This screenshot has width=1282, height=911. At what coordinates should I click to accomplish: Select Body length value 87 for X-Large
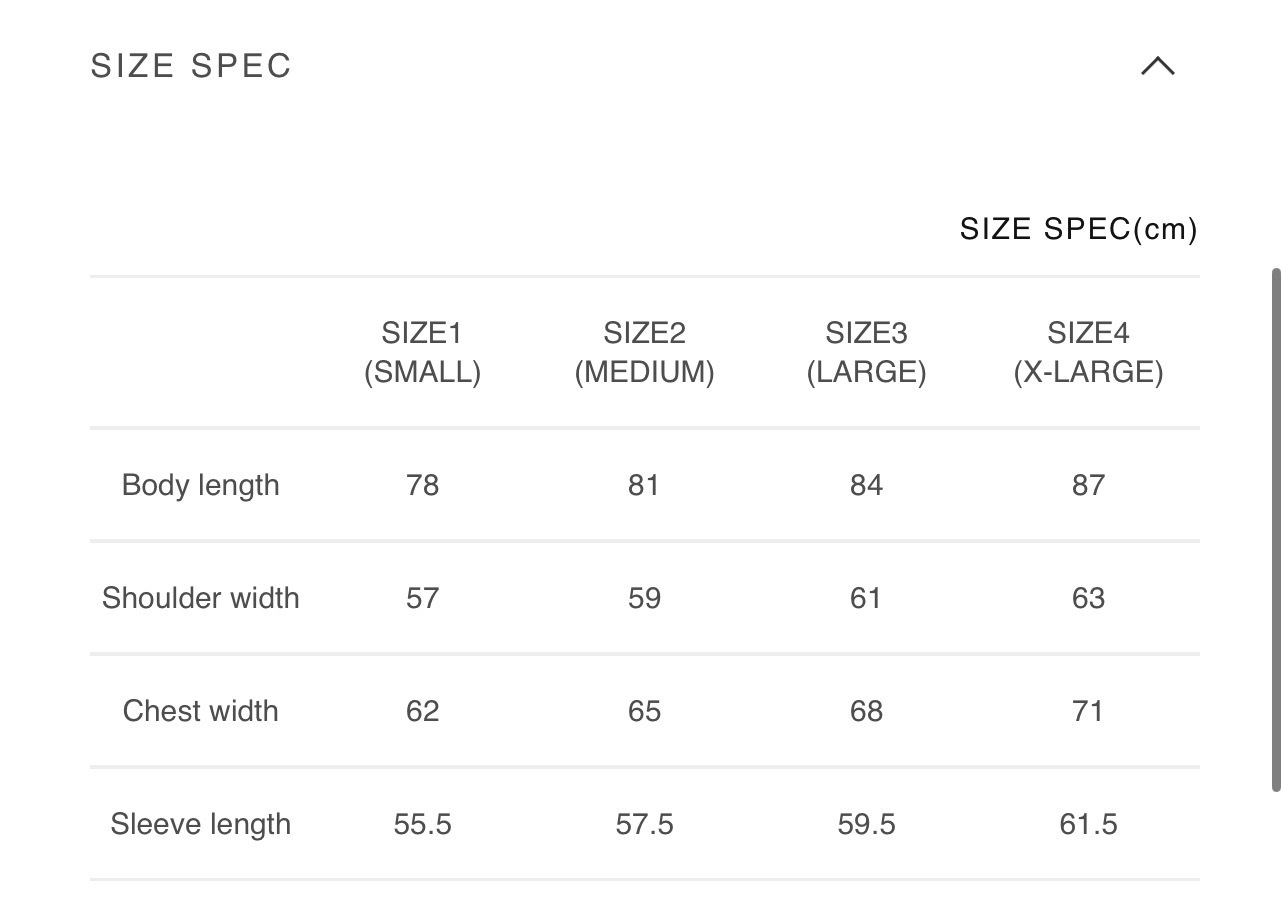pyautogui.click(x=1088, y=485)
